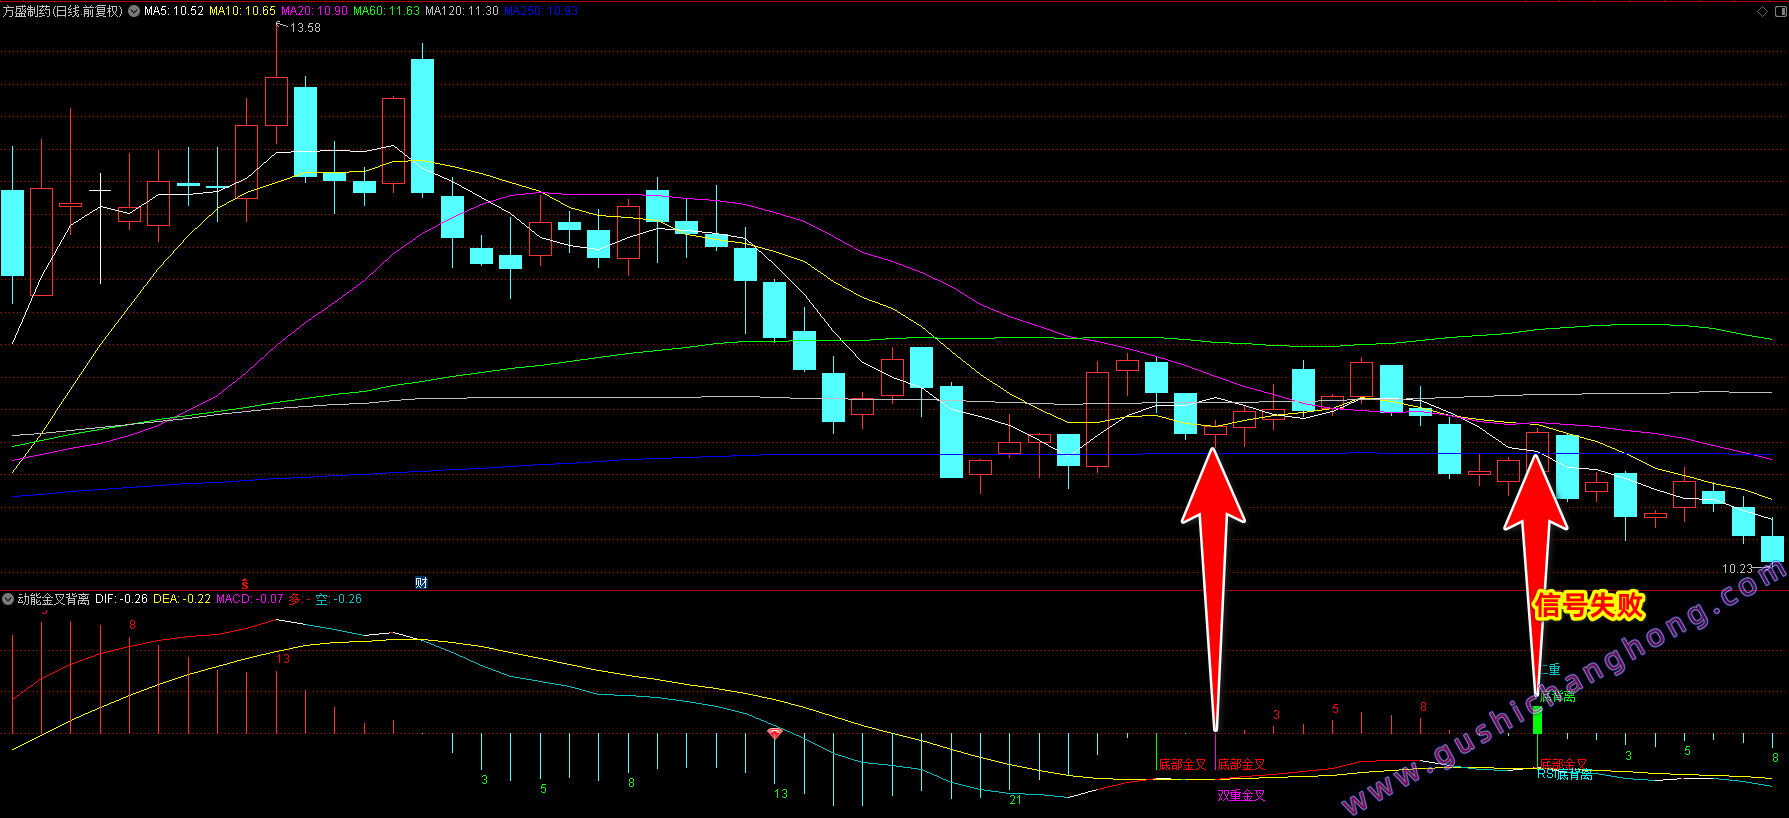
Task: Click the magenta MACD: -0.07 value
Action: tap(250, 599)
